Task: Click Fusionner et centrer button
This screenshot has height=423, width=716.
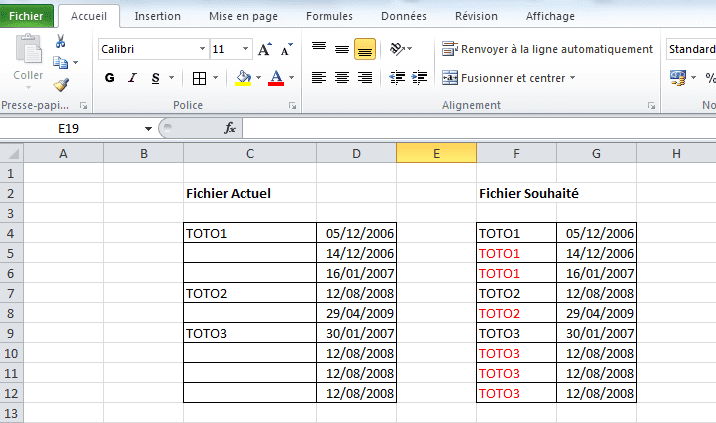Action: pos(509,78)
